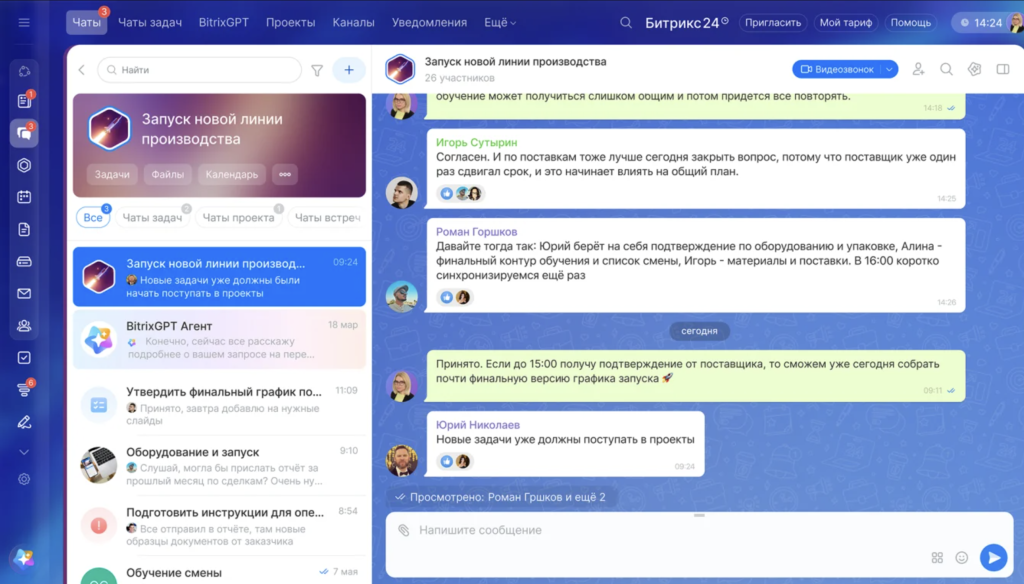Open the hamburger menu at top left

tap(24, 23)
